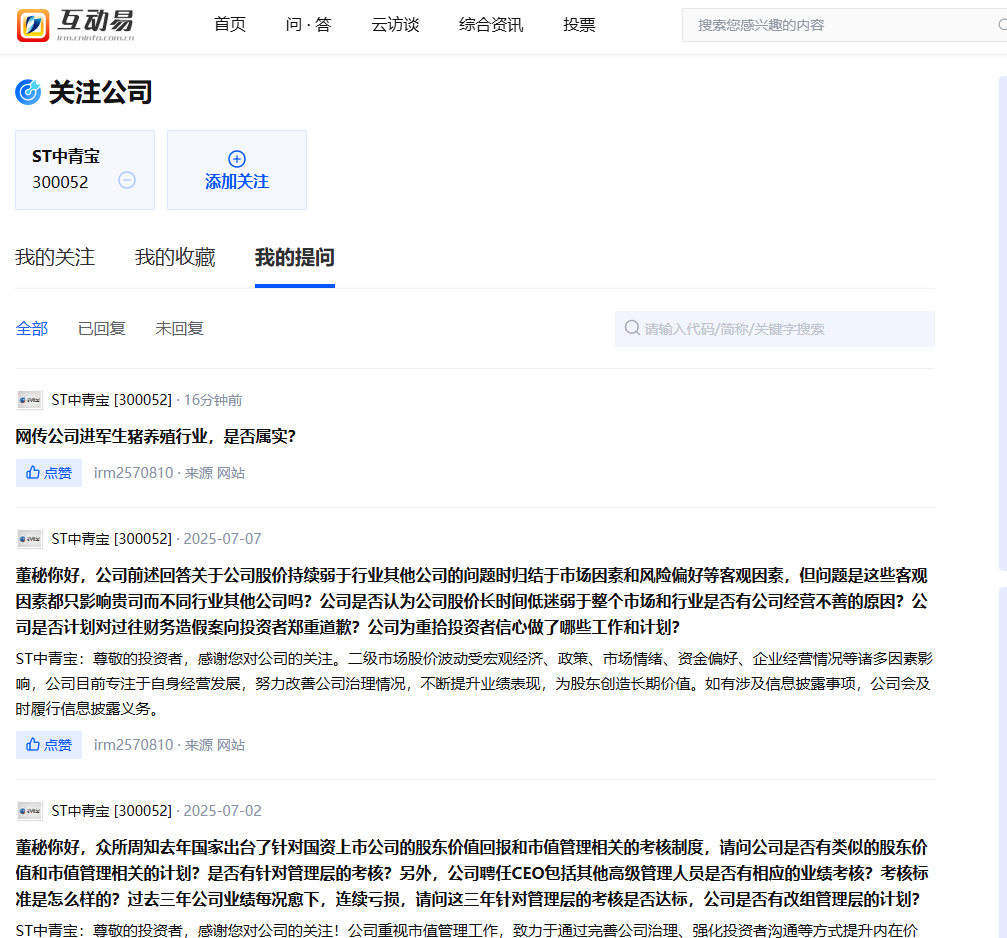Open ST中青宝 [300052] link in 16分钟前 post
Screen dimensions: 1007x938
click(112, 400)
